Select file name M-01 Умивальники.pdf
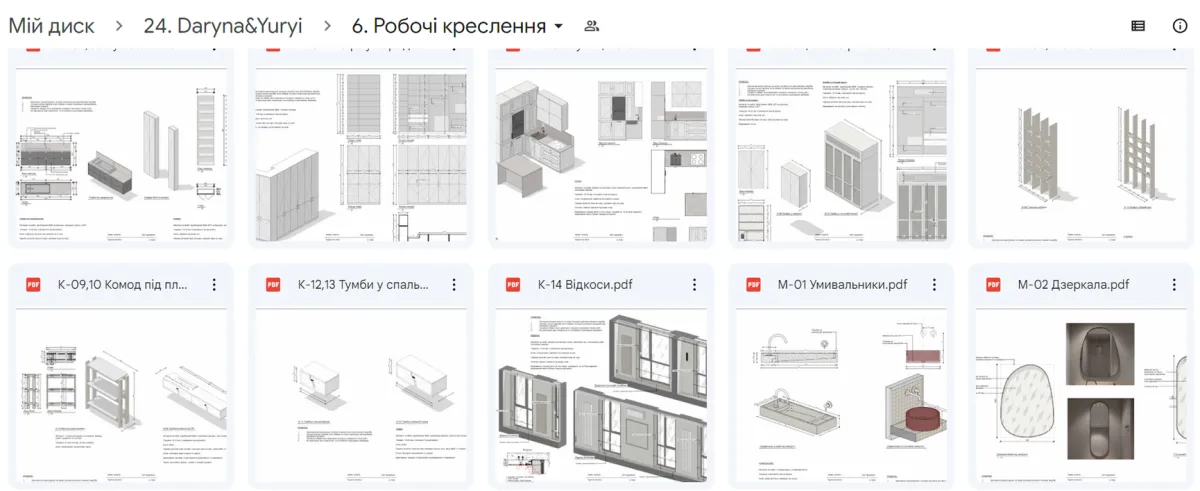Viewport: 1200px width, 491px height. click(x=842, y=285)
